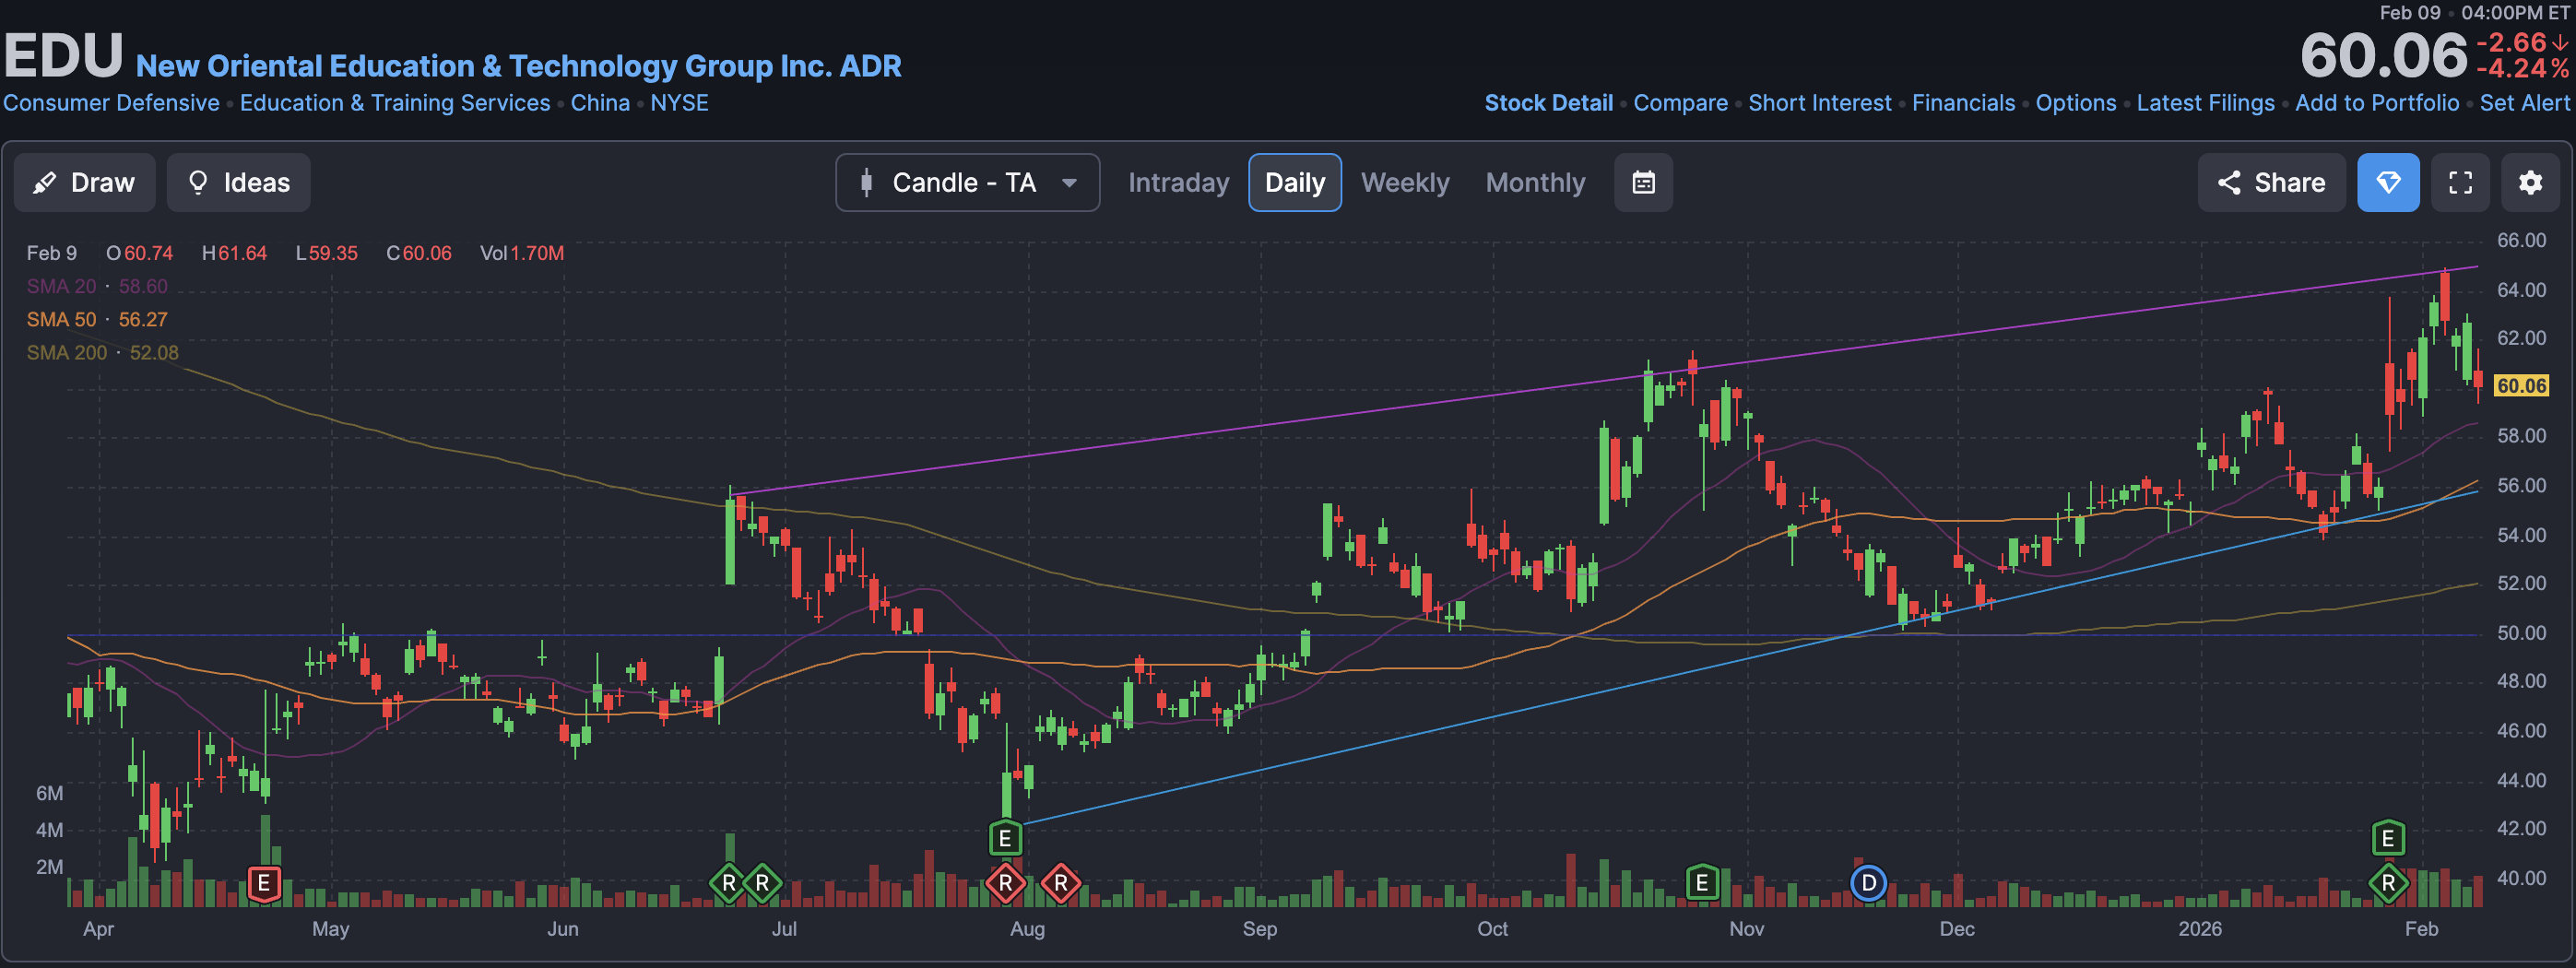The width and height of the screenshot is (2576, 968).
Task: Open the New Oriental Education company name link
Action: click(x=518, y=66)
